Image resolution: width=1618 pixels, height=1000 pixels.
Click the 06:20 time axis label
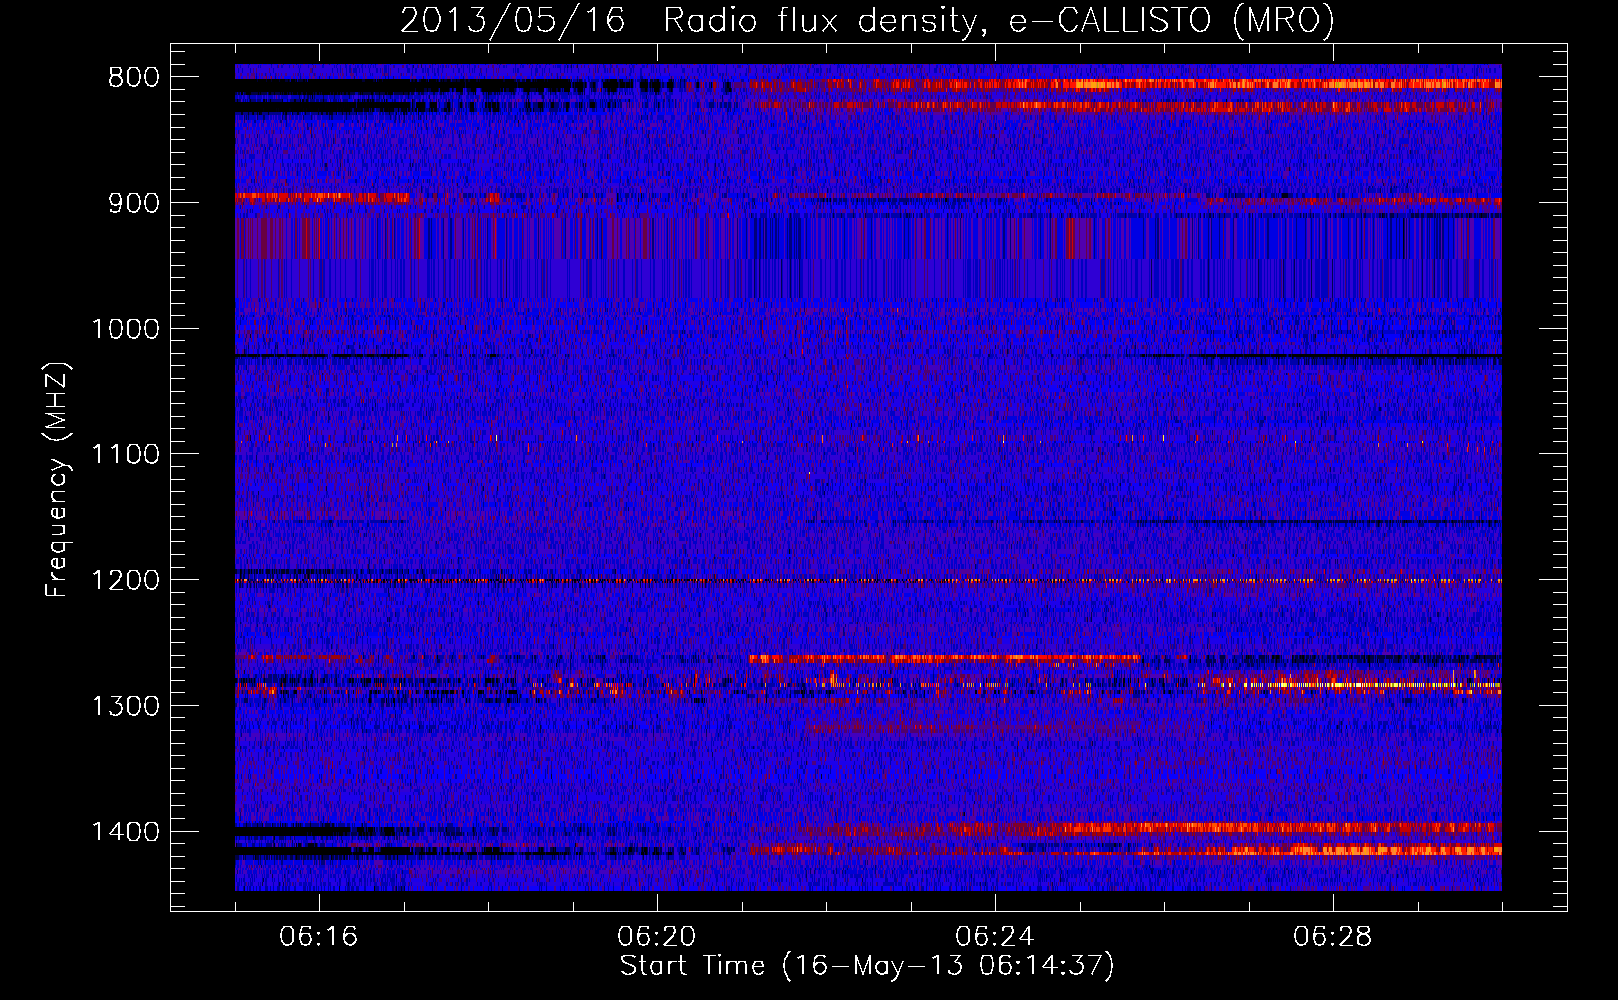point(657,937)
